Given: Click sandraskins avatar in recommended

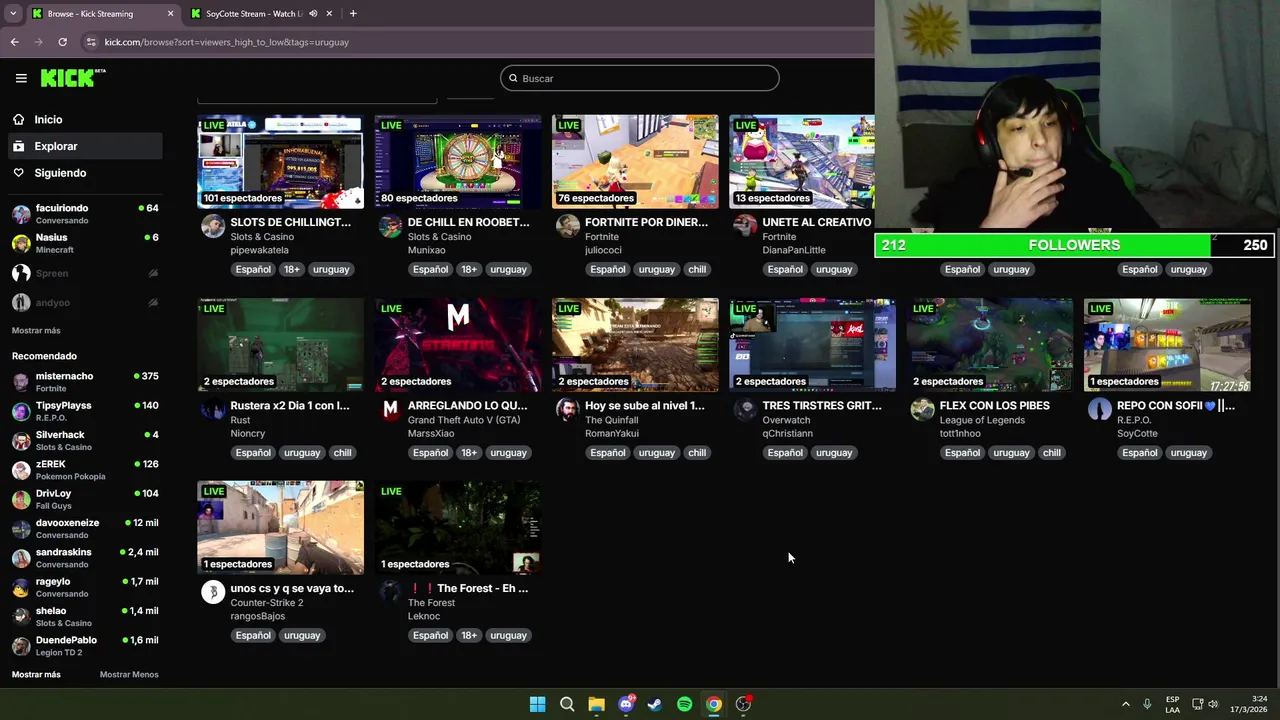Looking at the screenshot, I should pos(21,558).
